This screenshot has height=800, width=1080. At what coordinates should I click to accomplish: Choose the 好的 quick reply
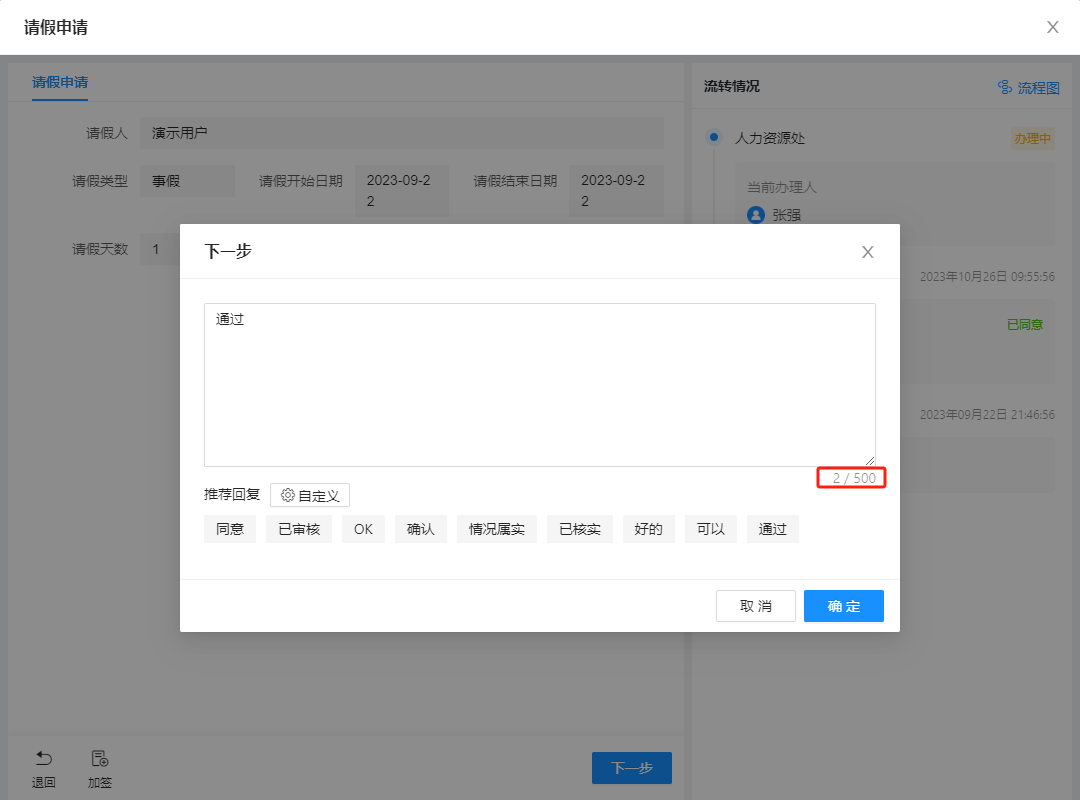click(x=649, y=529)
